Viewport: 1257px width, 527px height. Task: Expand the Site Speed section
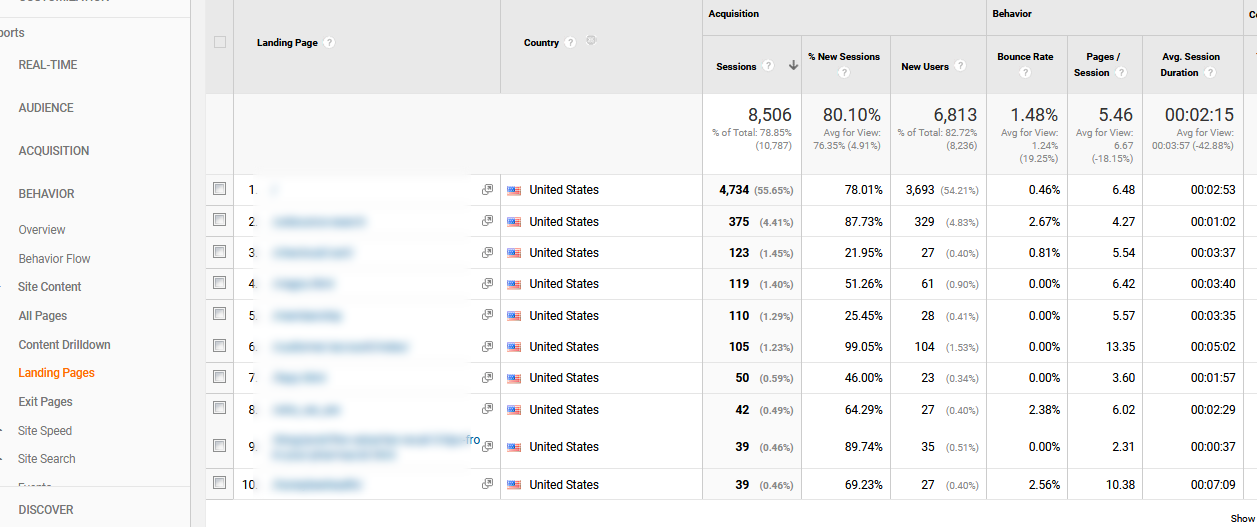45,431
